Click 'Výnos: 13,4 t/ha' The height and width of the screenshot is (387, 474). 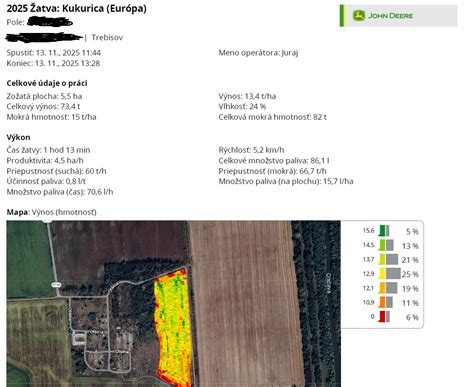[x=247, y=96]
